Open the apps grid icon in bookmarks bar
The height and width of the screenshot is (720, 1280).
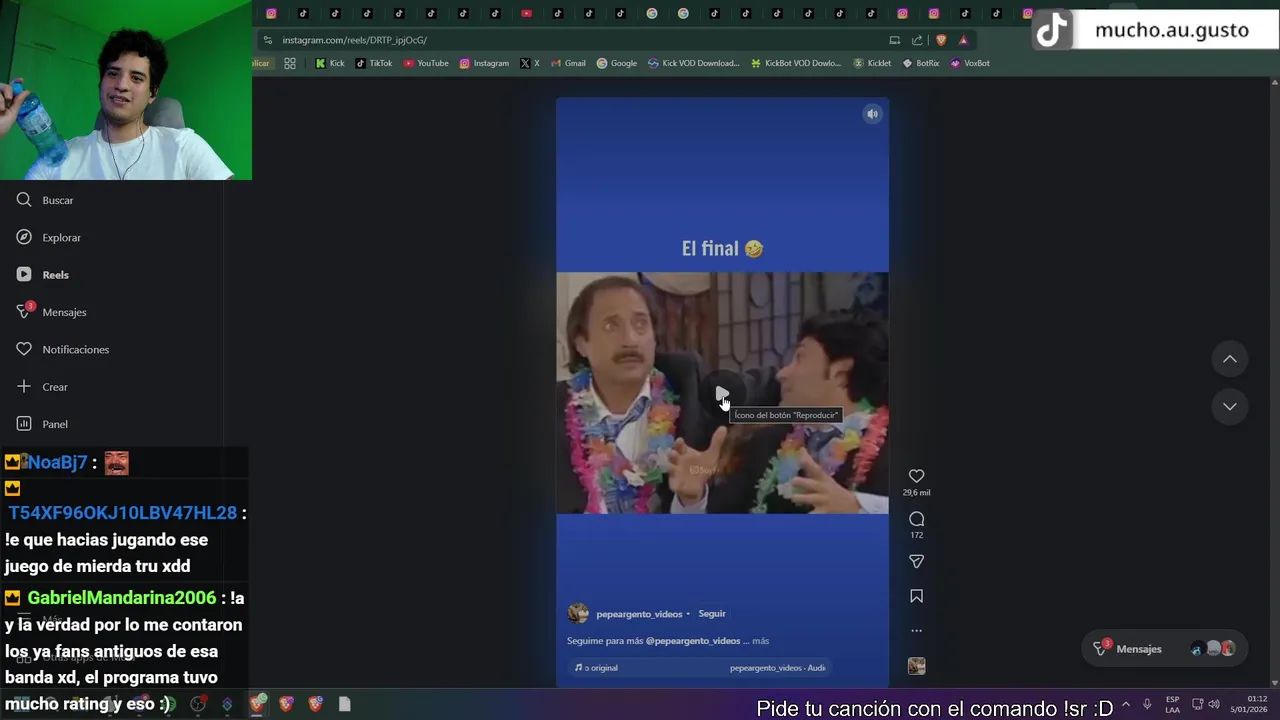(290, 63)
